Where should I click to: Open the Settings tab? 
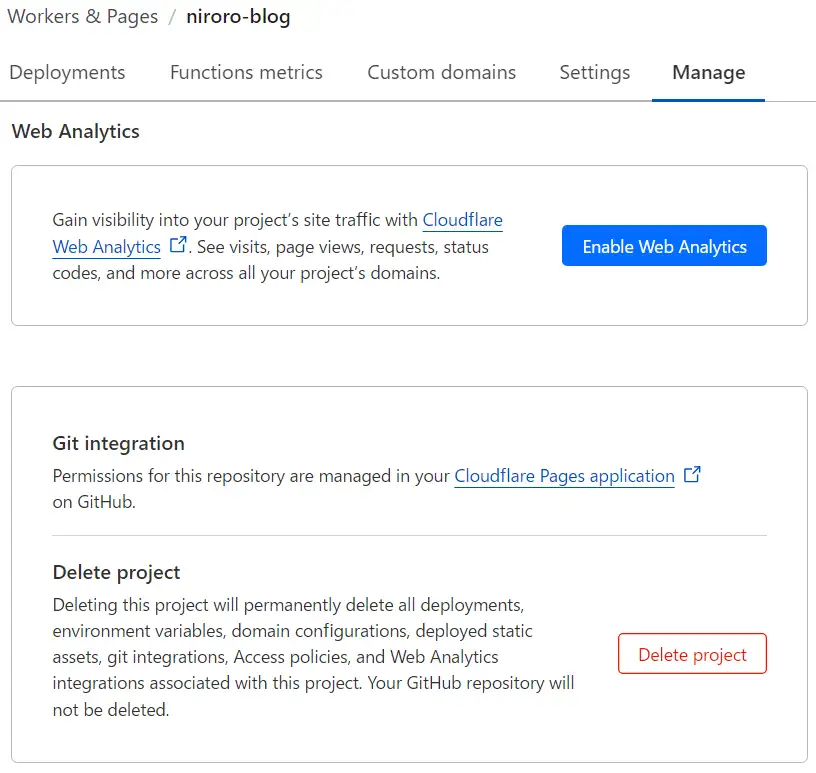tap(594, 72)
